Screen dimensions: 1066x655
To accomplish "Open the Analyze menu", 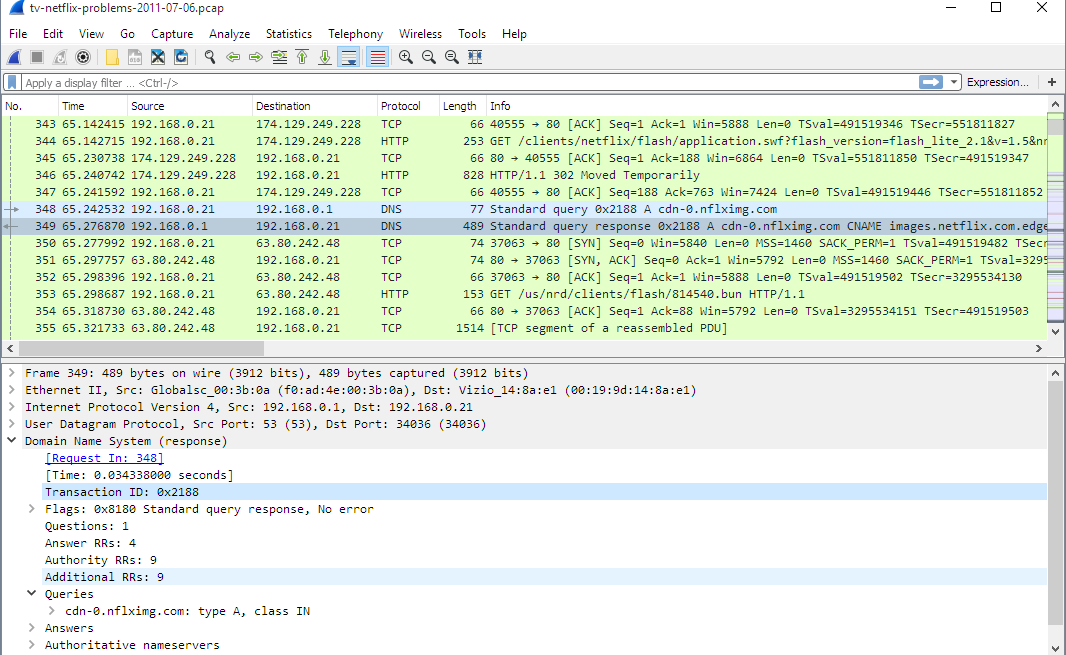I will click(x=229, y=34).
